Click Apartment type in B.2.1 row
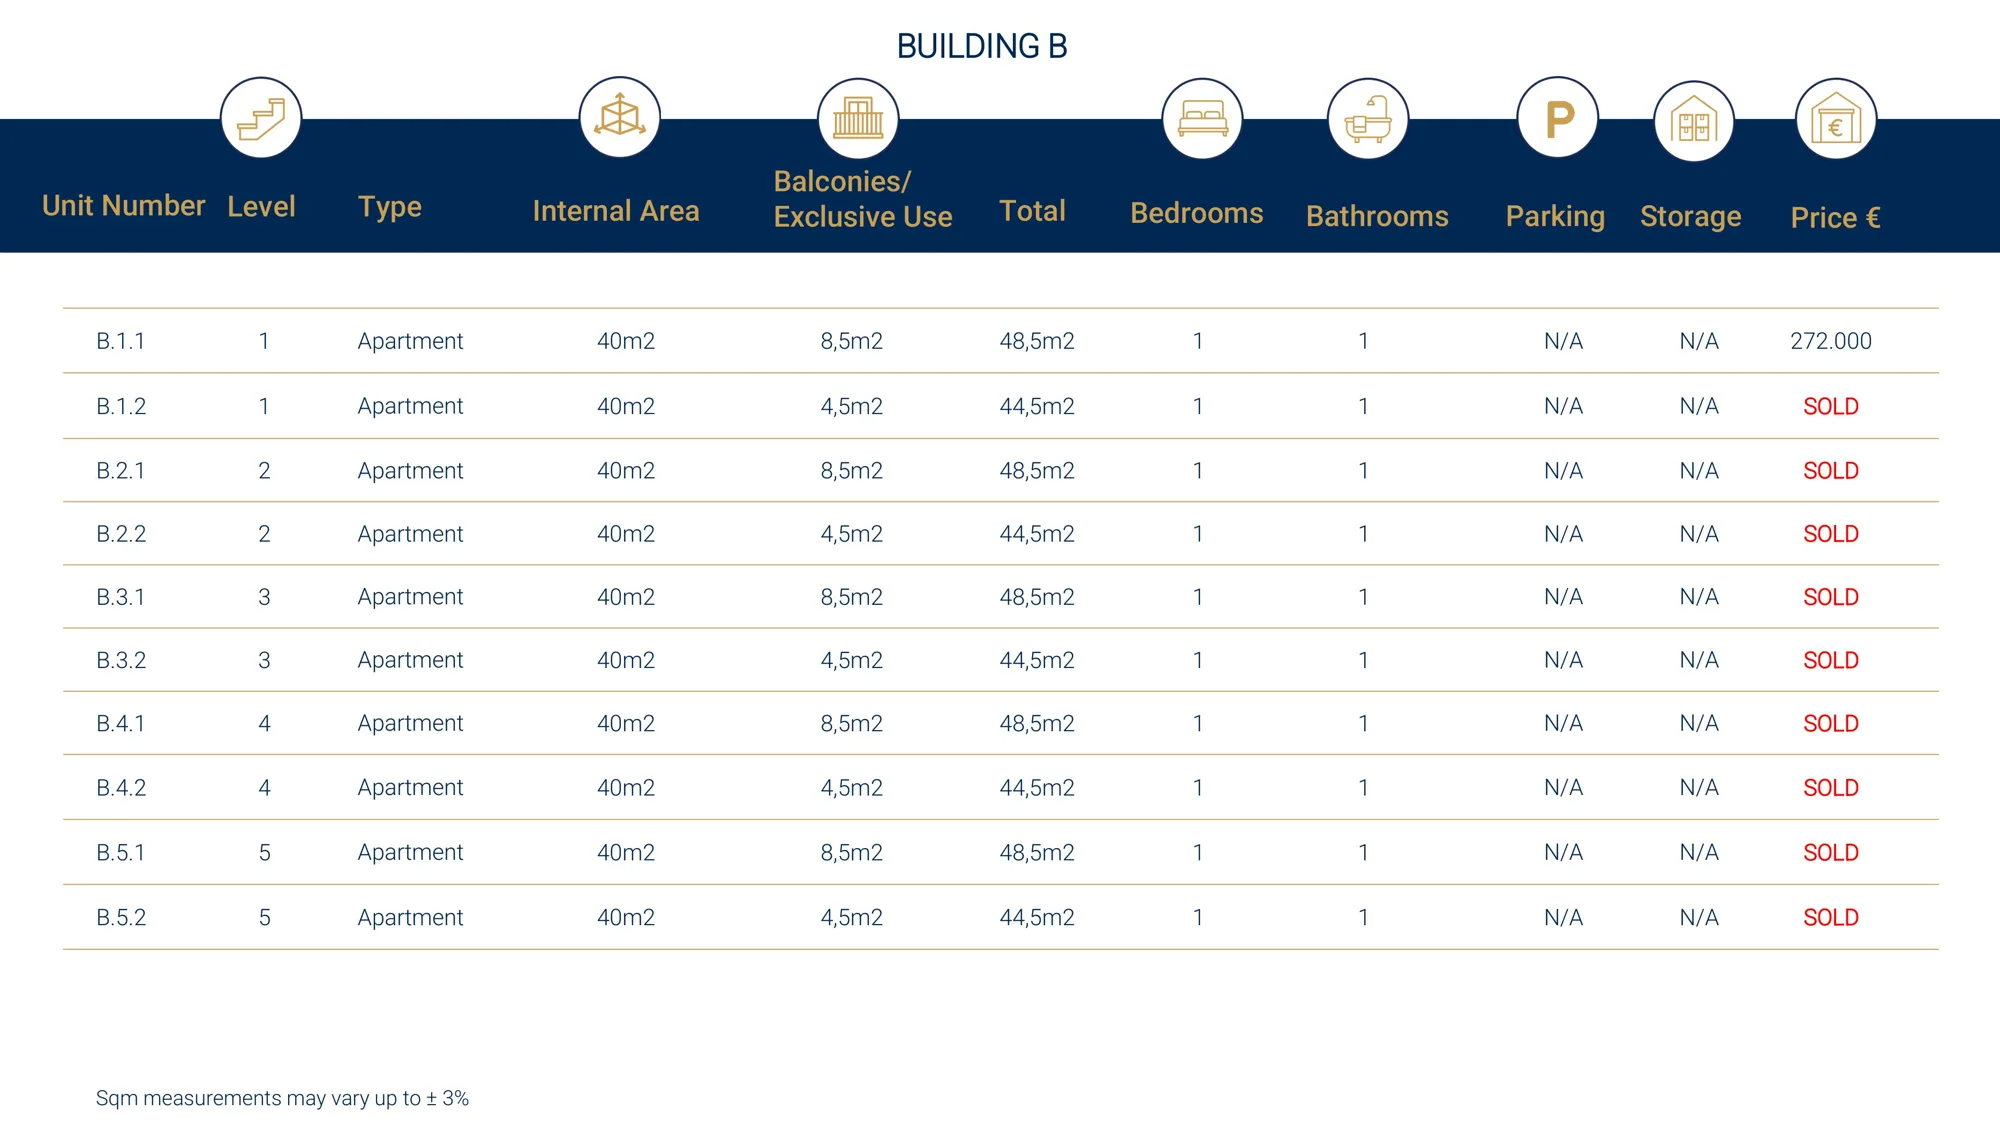The width and height of the screenshot is (2000, 1125). point(410,471)
